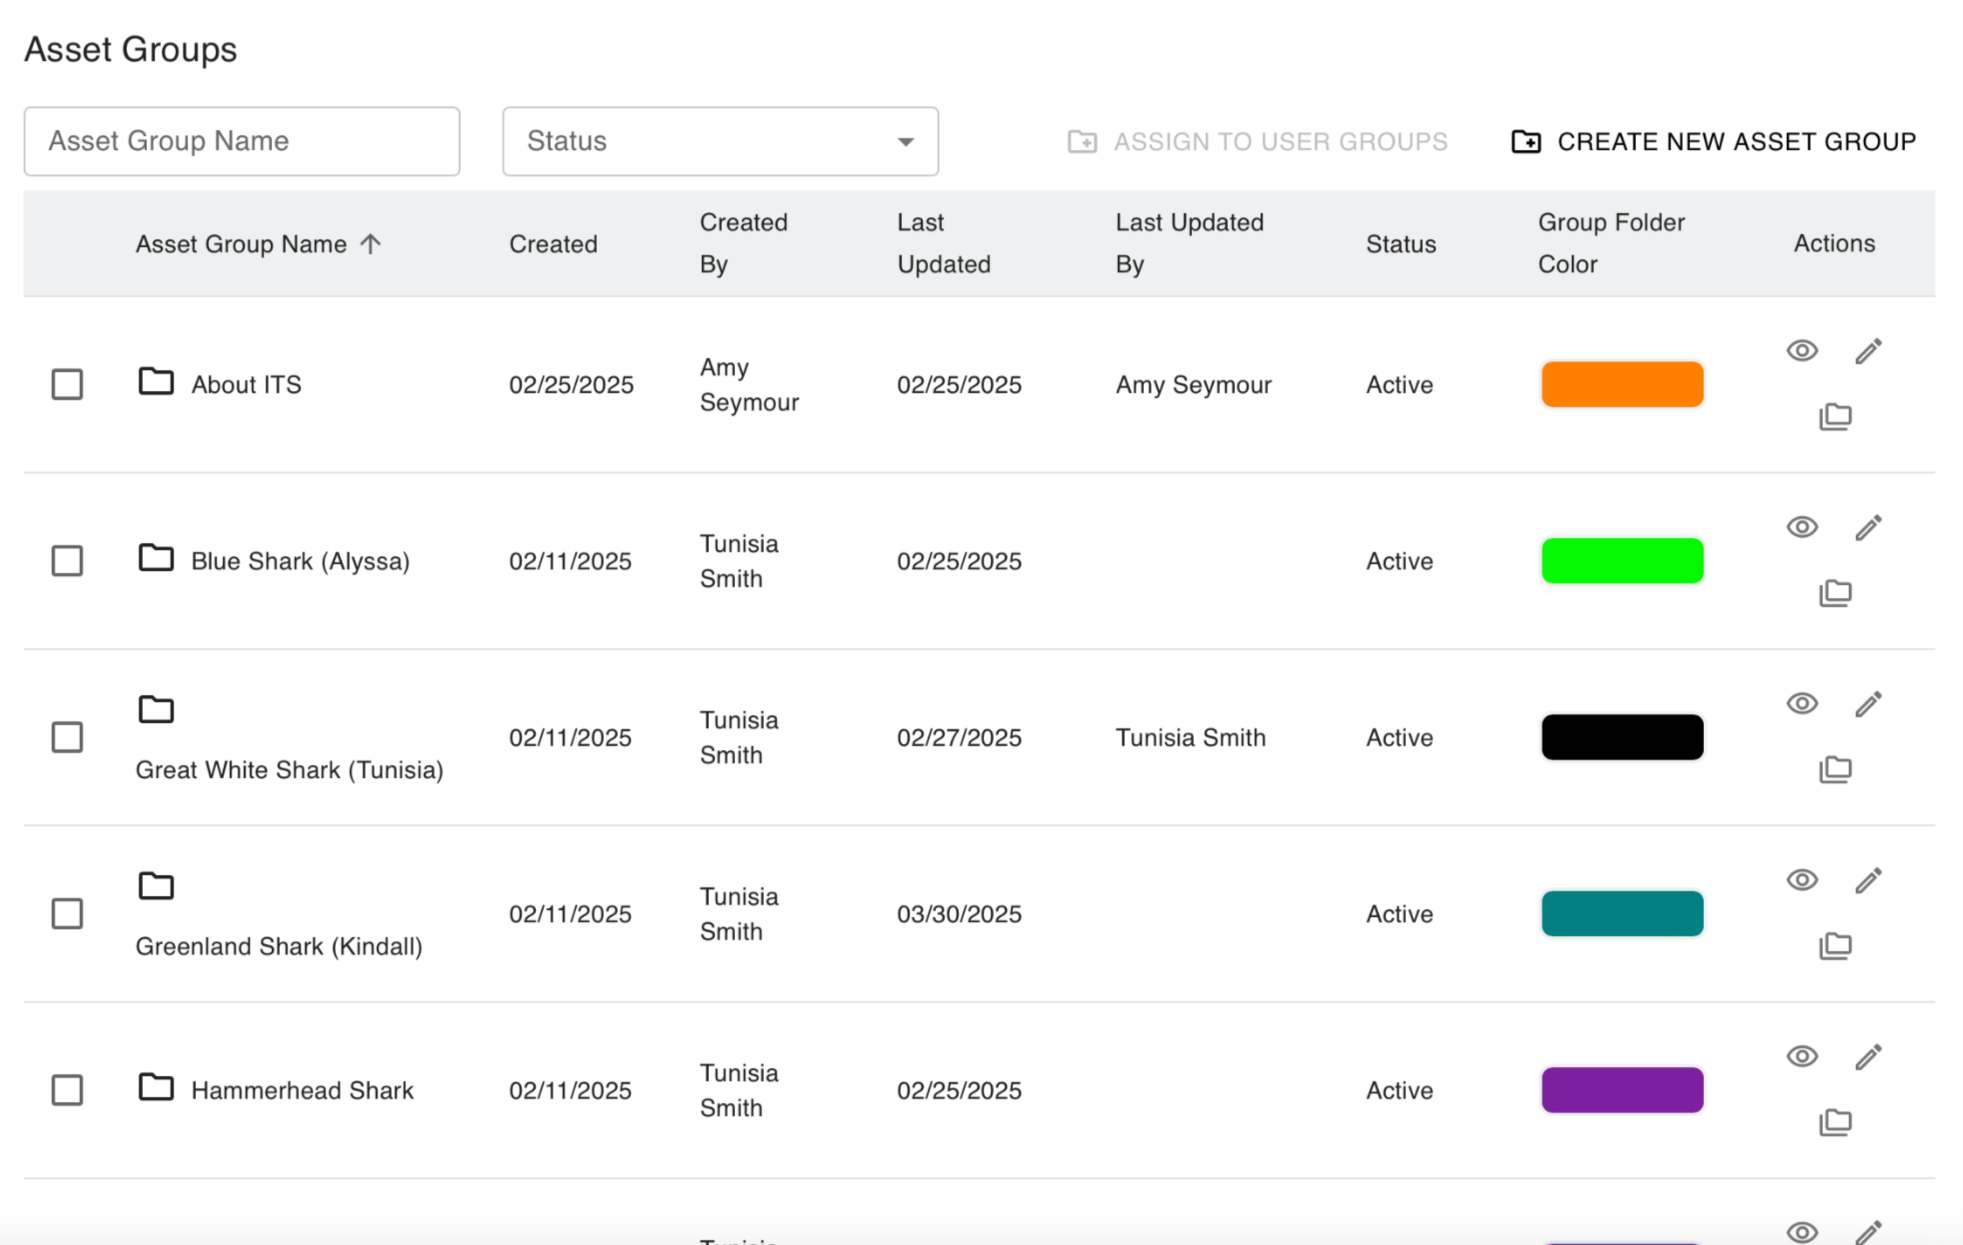Screen dimensions: 1963x1245
Task: Click the copy icon in the About ITS row
Action: [1835, 416]
